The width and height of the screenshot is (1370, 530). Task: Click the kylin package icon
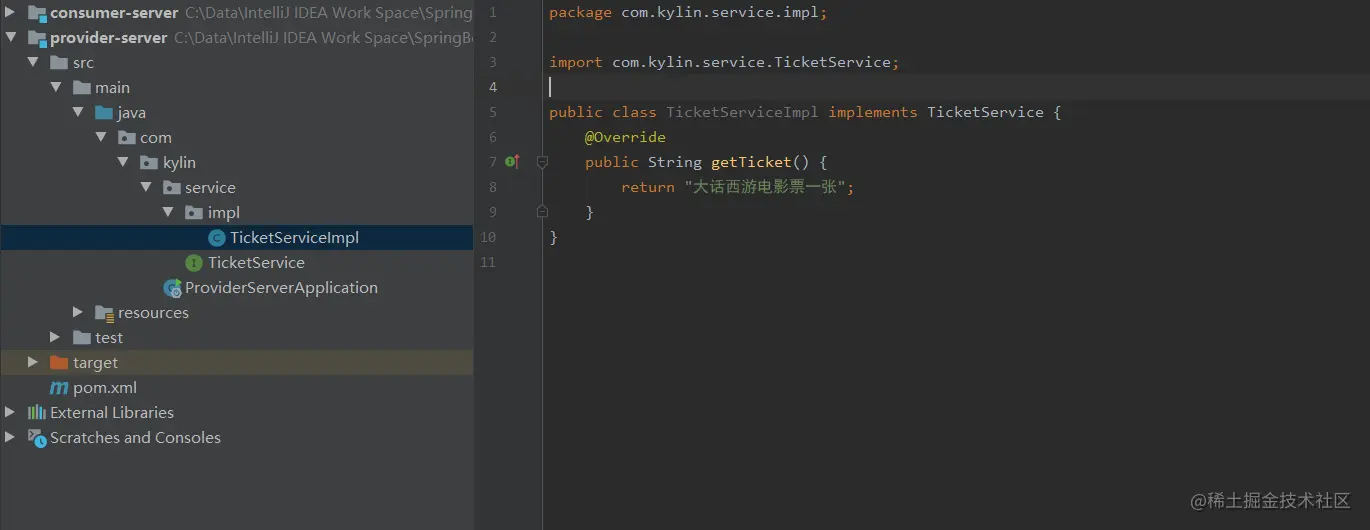click(149, 163)
